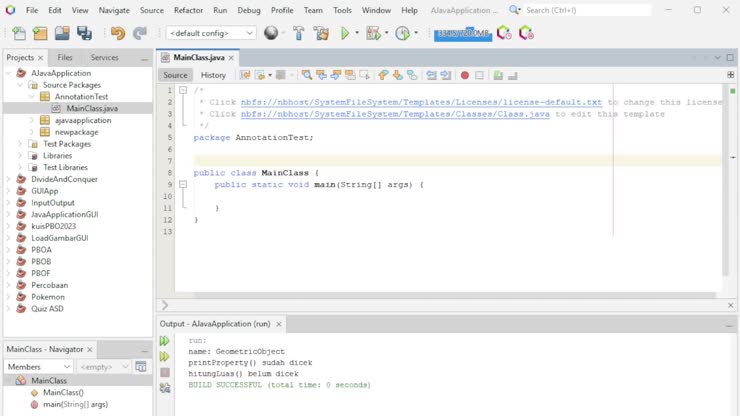Switch to History view button
The height and width of the screenshot is (416, 740).
click(213, 75)
